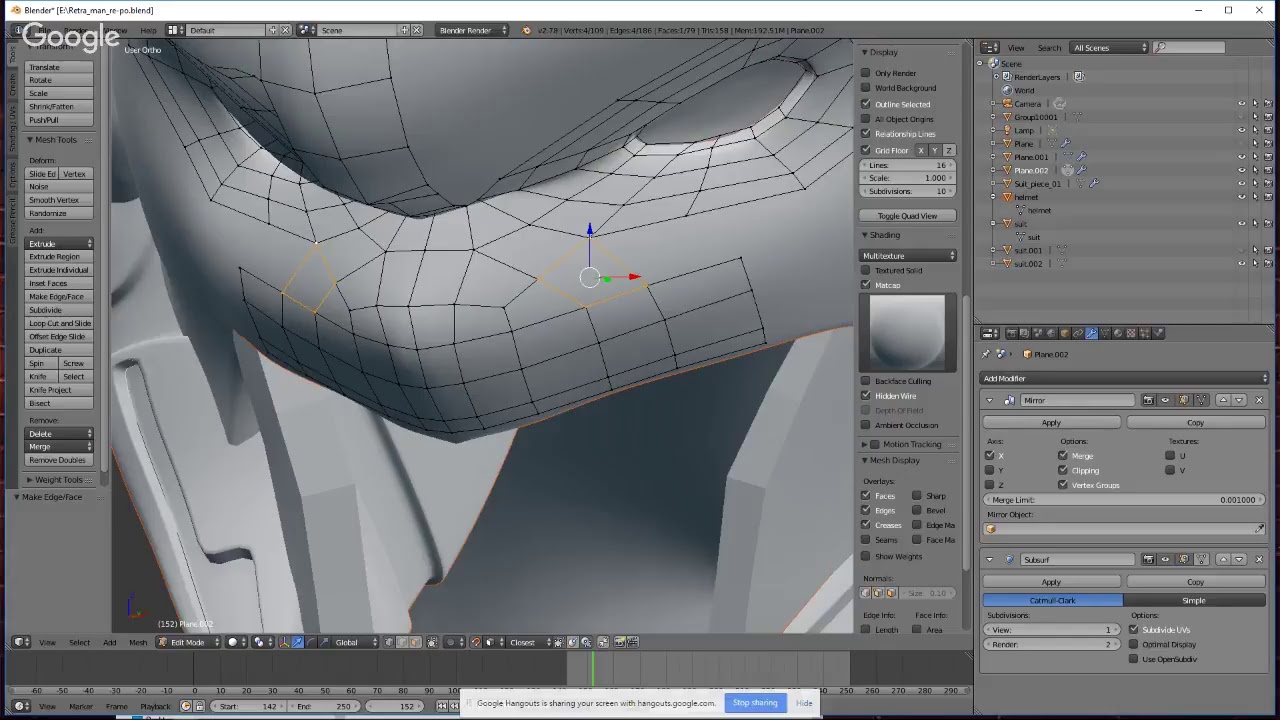The height and width of the screenshot is (720, 1280).
Task: Open the Modifiers properties tab (wrench icon)
Action: click(1090, 333)
